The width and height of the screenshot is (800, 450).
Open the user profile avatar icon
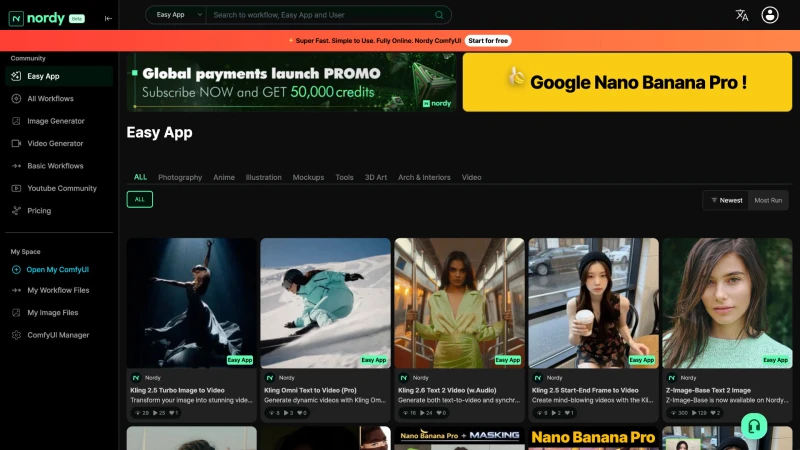pyautogui.click(x=770, y=15)
